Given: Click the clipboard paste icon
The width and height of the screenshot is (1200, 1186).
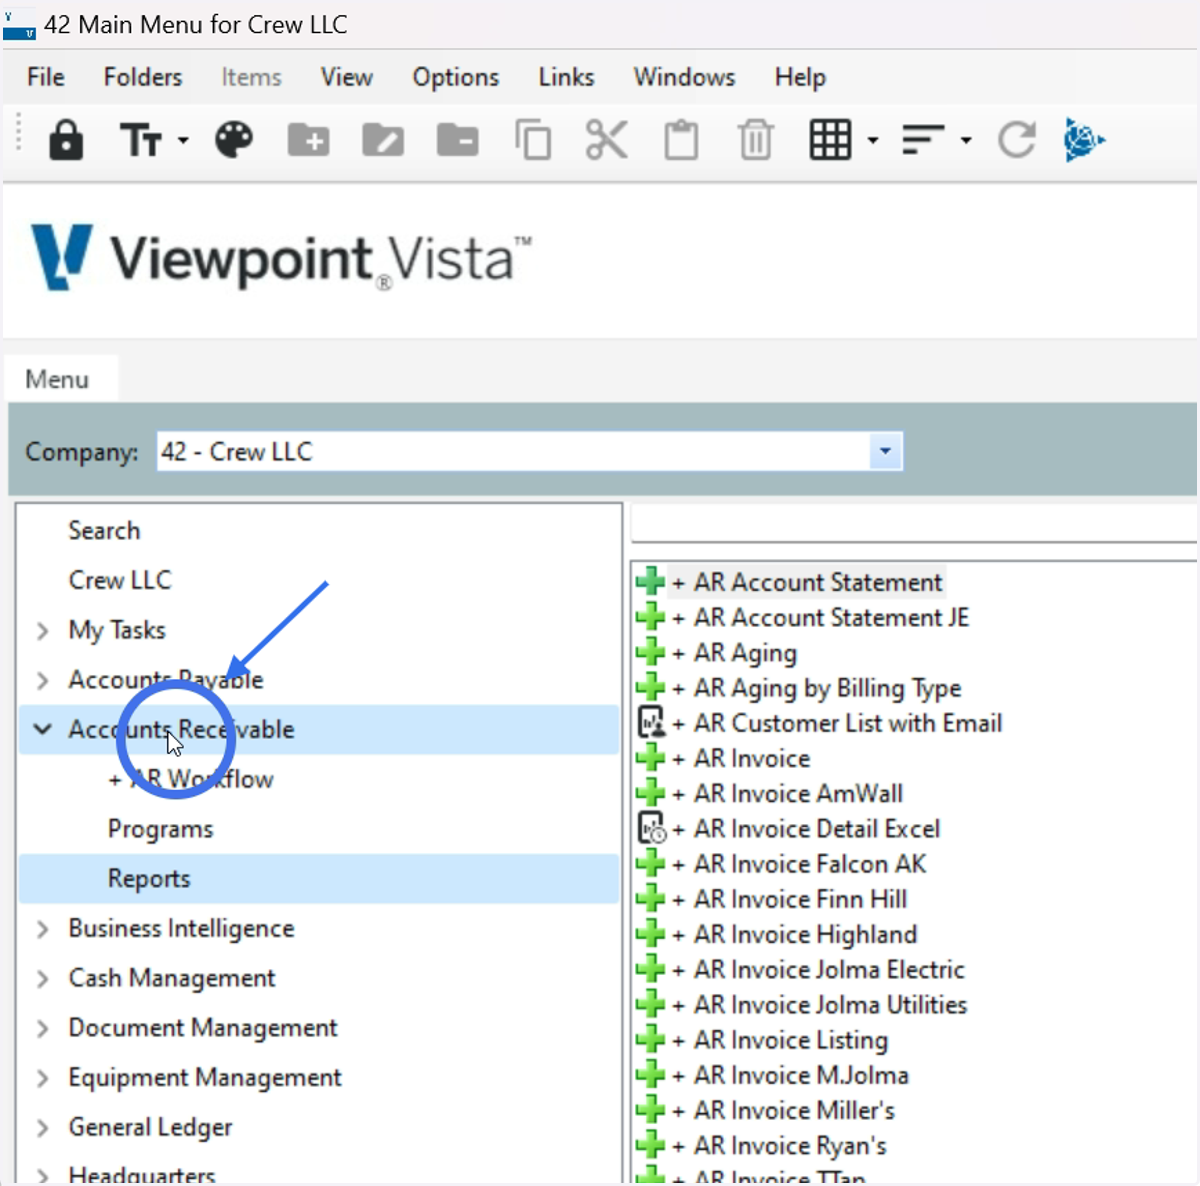Looking at the screenshot, I should pyautogui.click(x=682, y=140).
